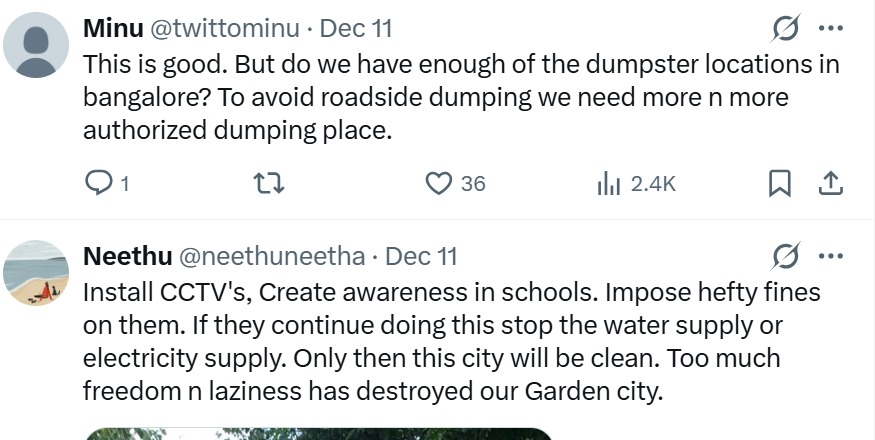View analytics showing 2.4K views
The height and width of the screenshot is (440, 875).
click(609, 183)
